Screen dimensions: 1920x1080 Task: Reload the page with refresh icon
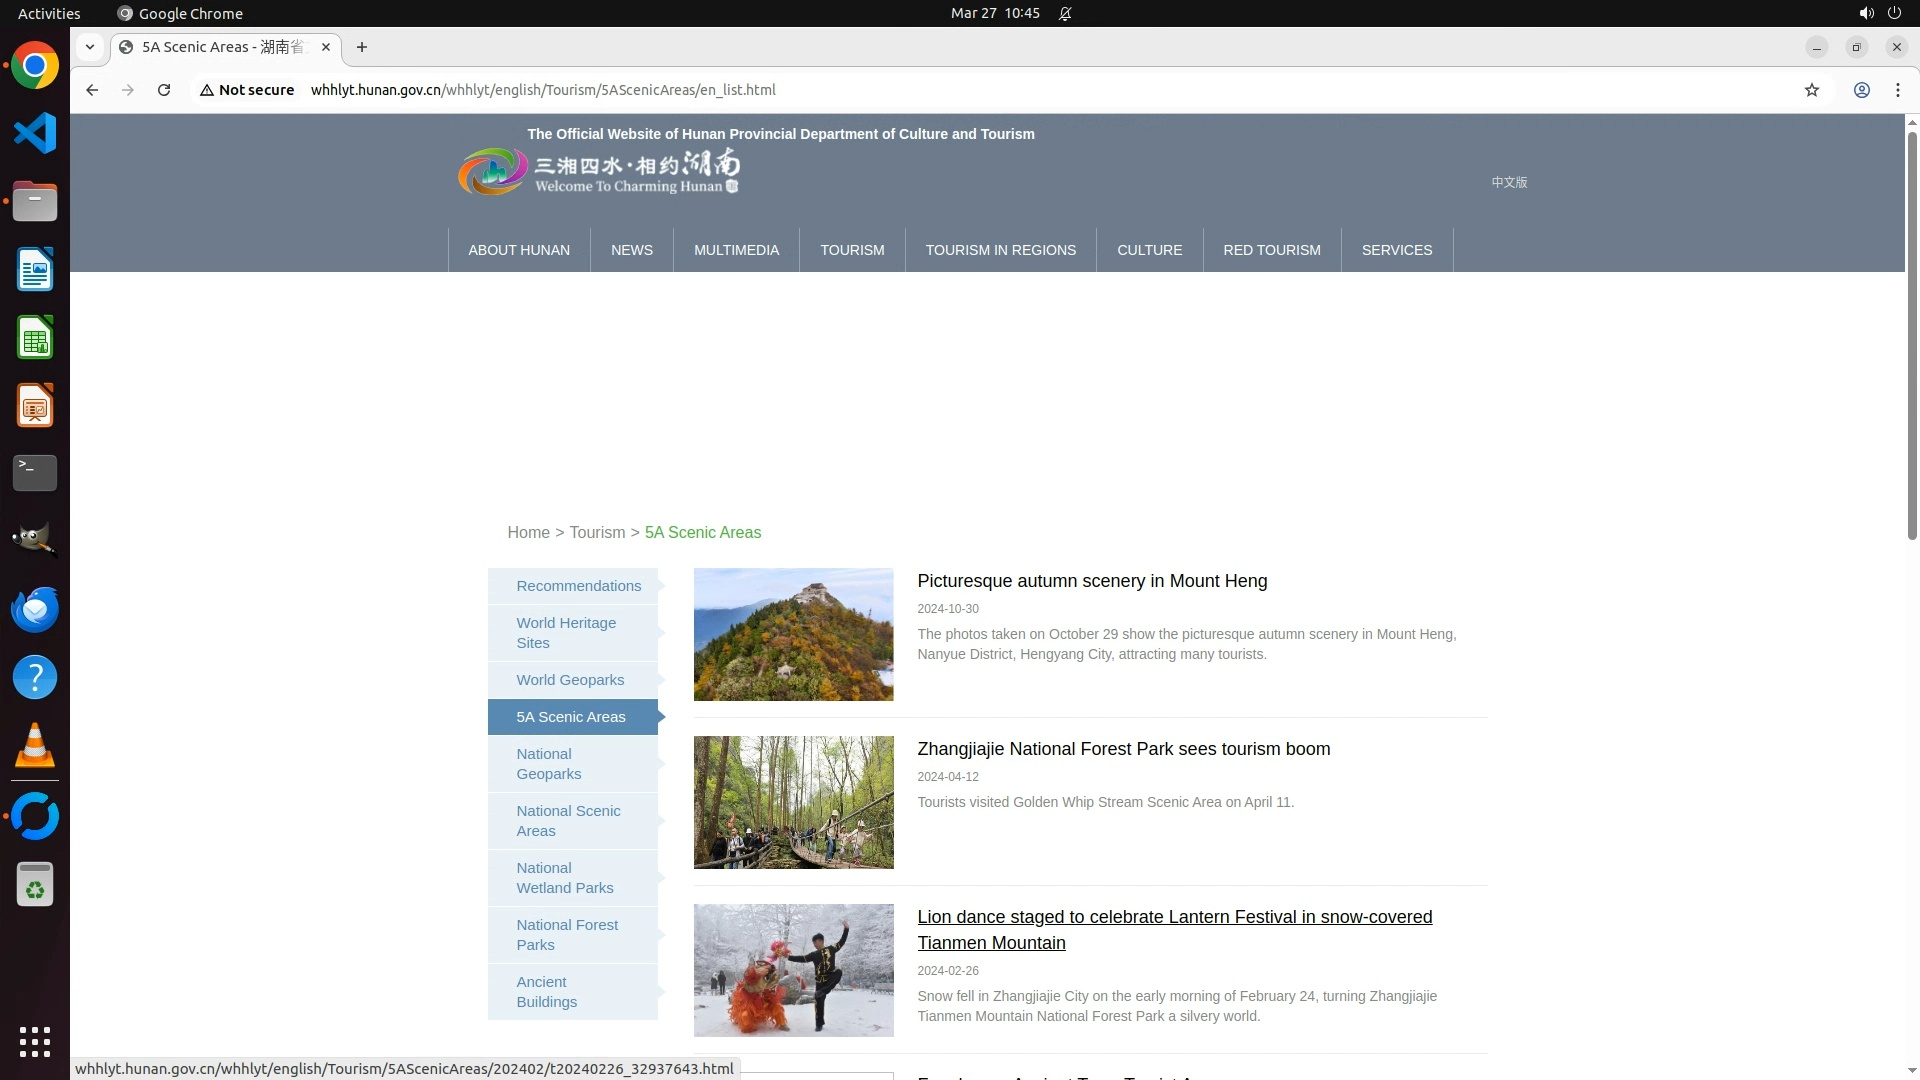pyautogui.click(x=164, y=90)
